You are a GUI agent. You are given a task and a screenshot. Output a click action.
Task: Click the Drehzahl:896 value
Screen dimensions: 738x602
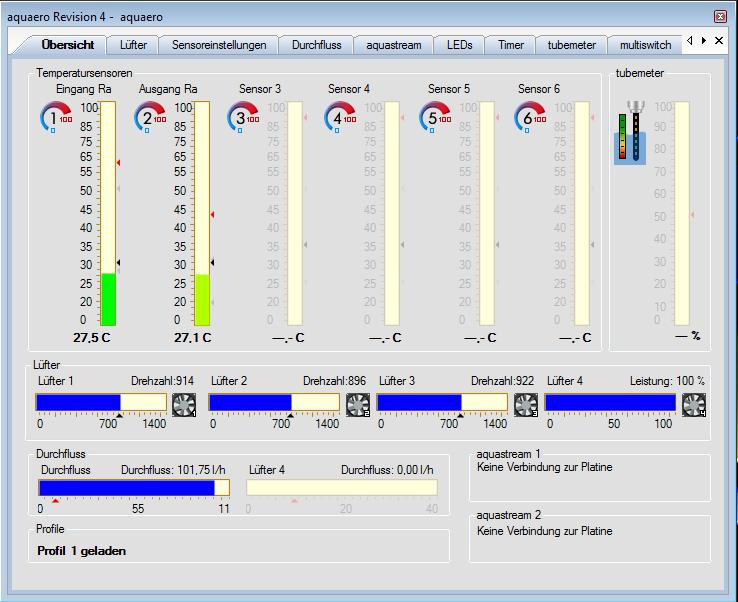click(335, 381)
